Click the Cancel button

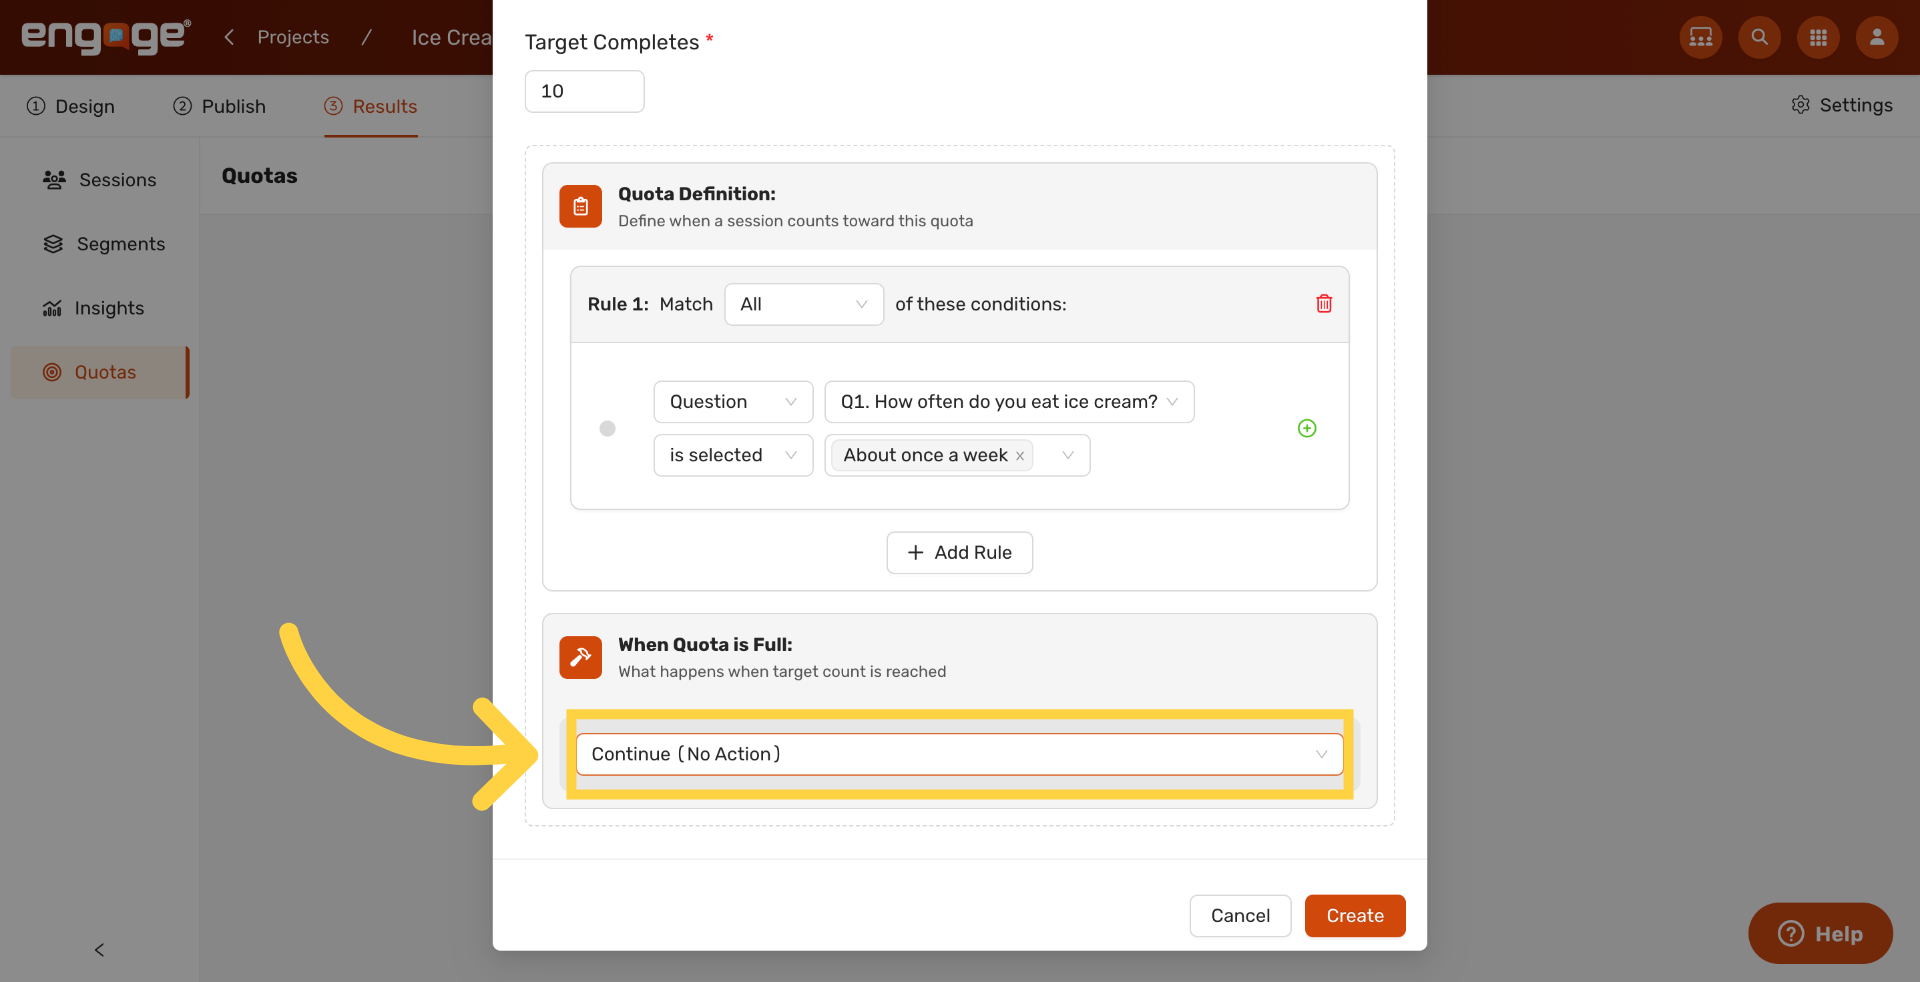tap(1240, 916)
